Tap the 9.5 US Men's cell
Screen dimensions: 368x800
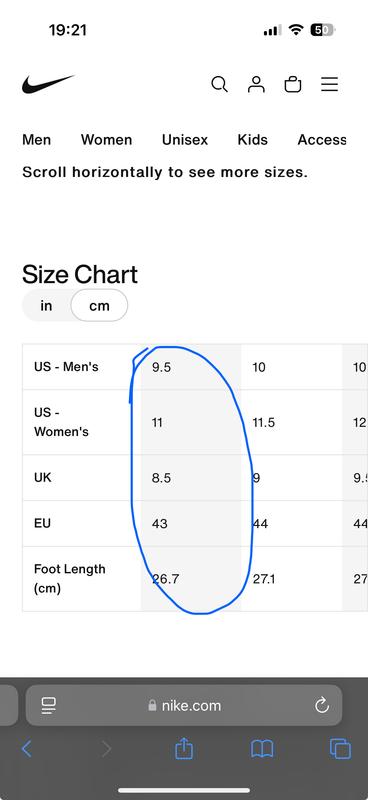coord(191,367)
